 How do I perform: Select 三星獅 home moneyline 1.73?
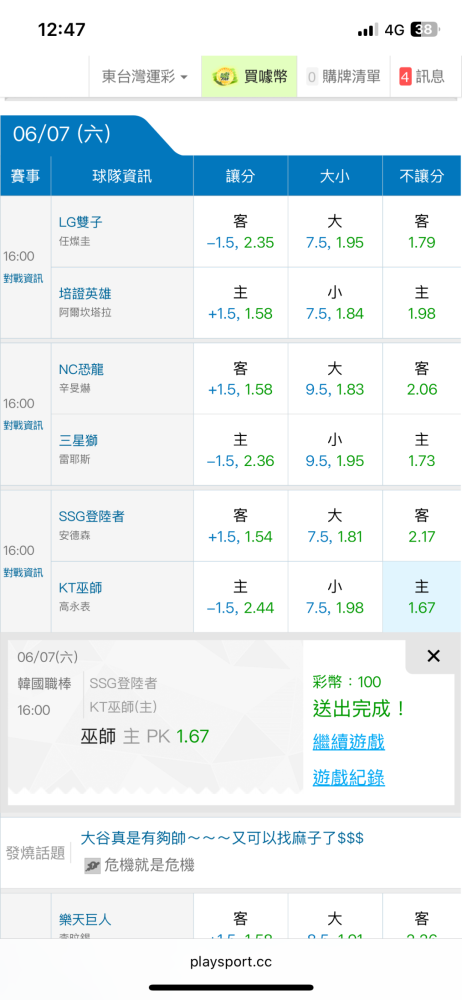422,450
